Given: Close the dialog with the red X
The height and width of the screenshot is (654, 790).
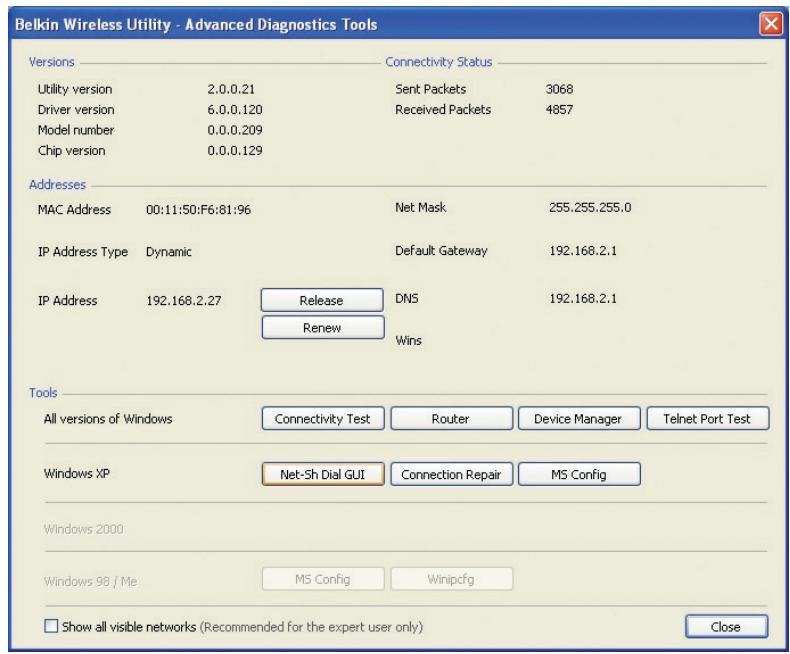Looking at the screenshot, I should coord(771,24).
